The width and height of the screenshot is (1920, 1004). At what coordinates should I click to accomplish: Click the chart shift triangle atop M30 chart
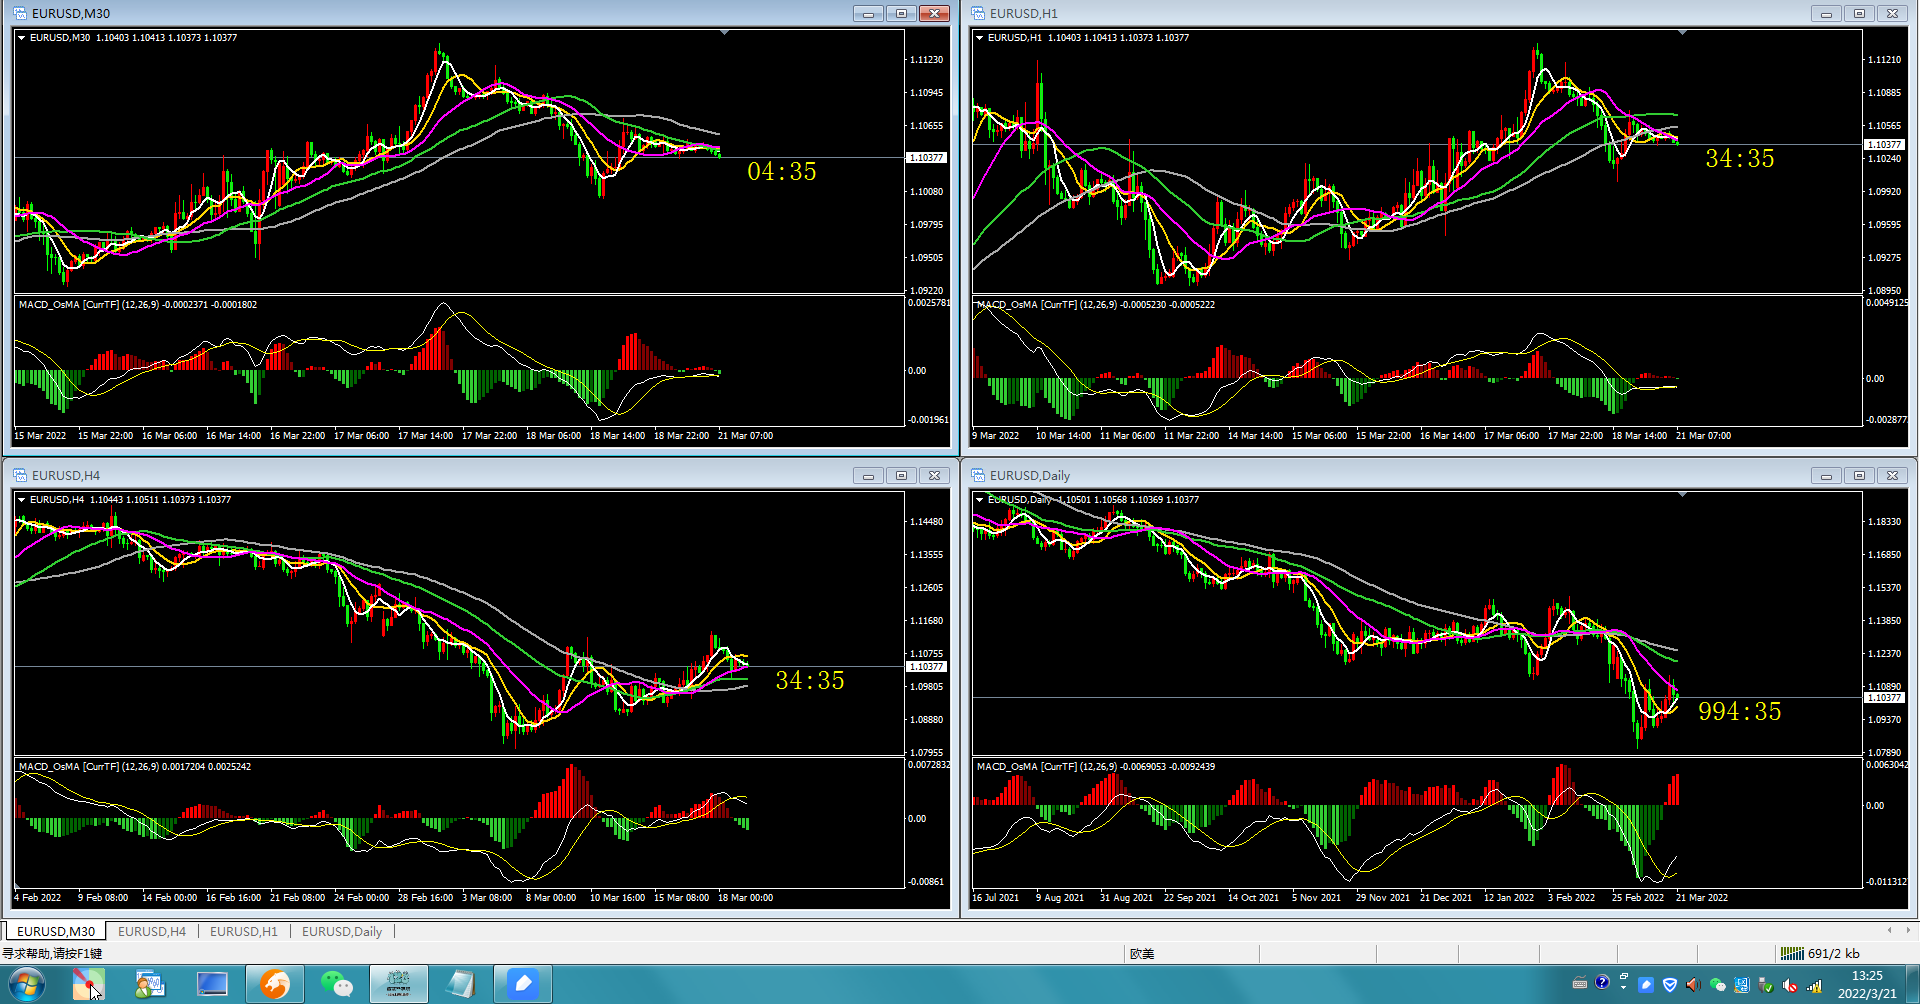coord(724,33)
